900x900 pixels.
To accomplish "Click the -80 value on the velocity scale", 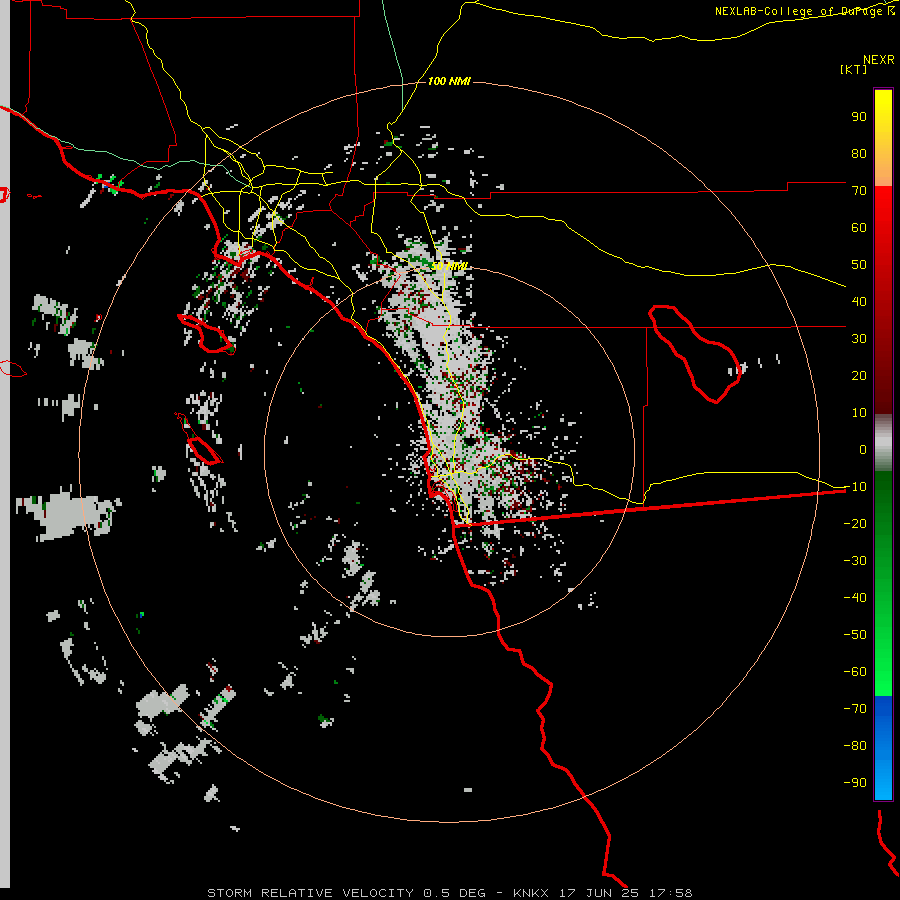I will click(855, 746).
